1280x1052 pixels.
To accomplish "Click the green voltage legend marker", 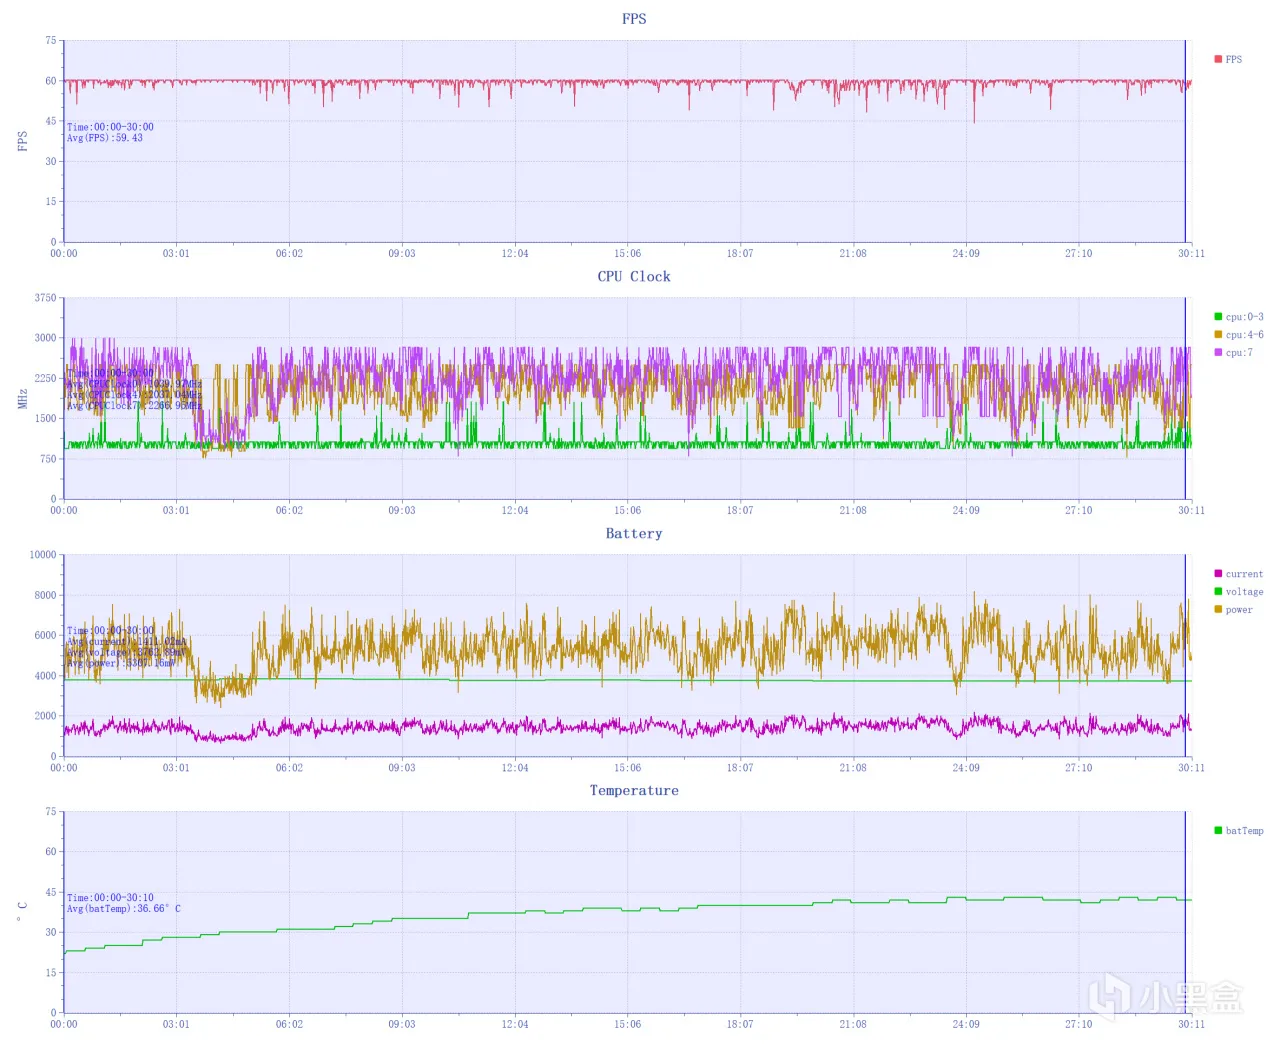I will tap(1218, 591).
